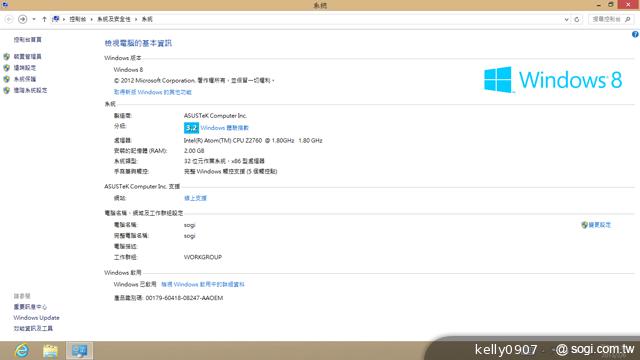This screenshot has width=640, height=360.
Task: Open 控制台首頁 in the sidebar
Action: (x=28, y=40)
